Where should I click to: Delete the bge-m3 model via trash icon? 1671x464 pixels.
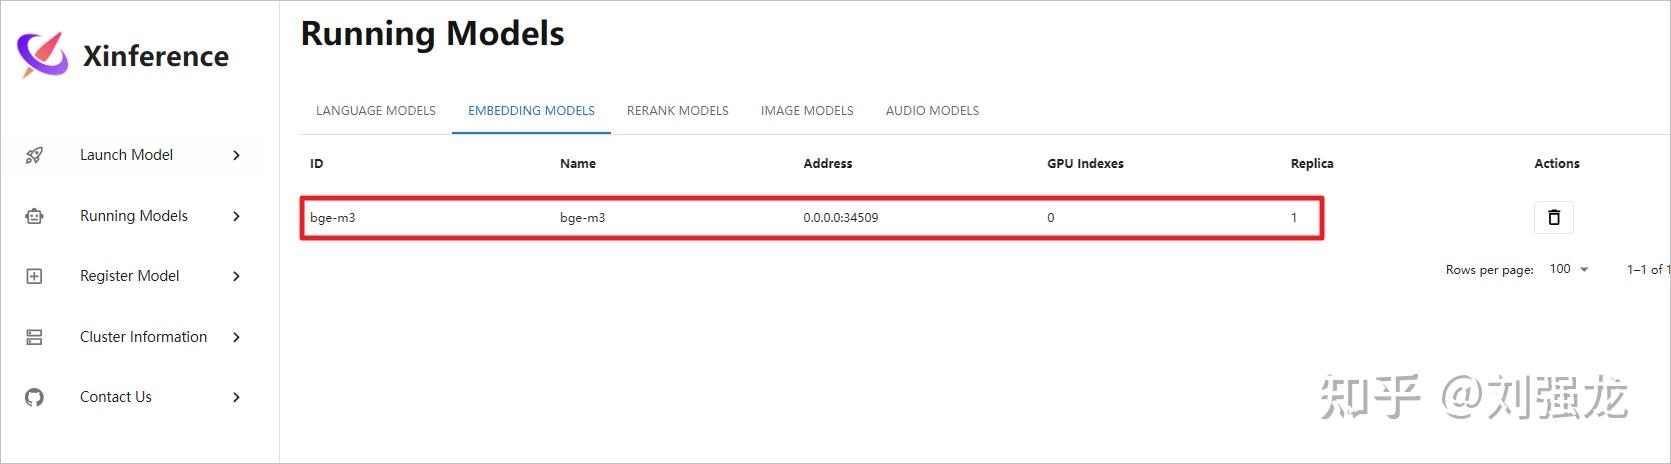pos(1553,217)
